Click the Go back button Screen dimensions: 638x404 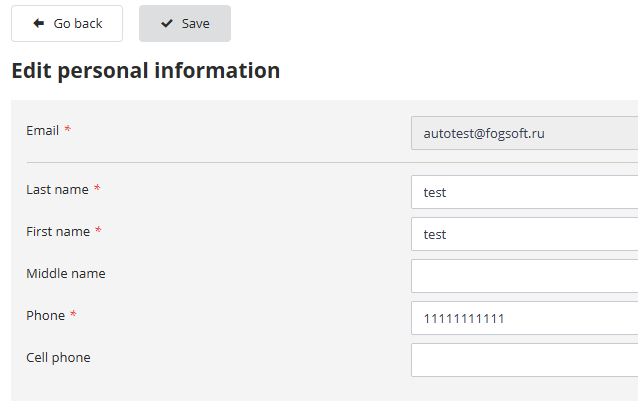click(67, 24)
